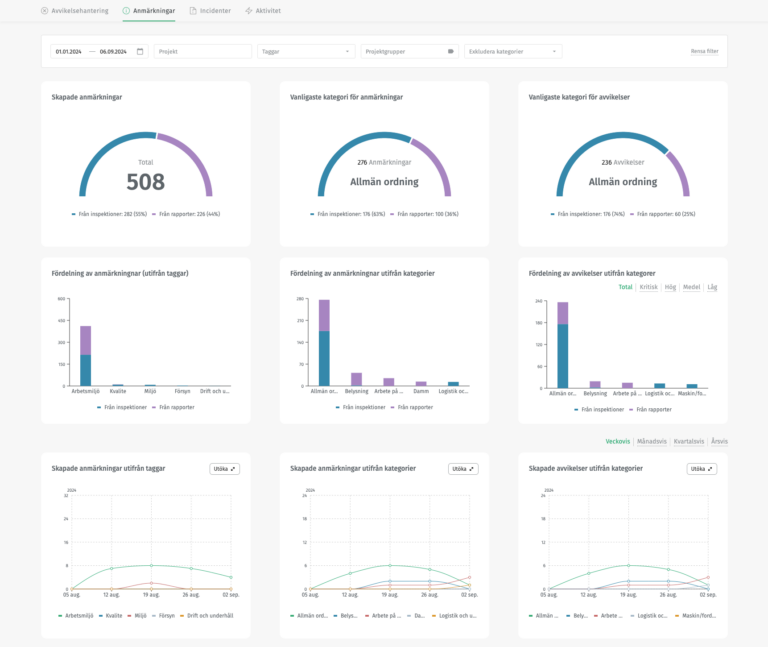This screenshot has height=647, width=768.
Task: Click the Anmärkningar tab icon
Action: click(x=126, y=11)
